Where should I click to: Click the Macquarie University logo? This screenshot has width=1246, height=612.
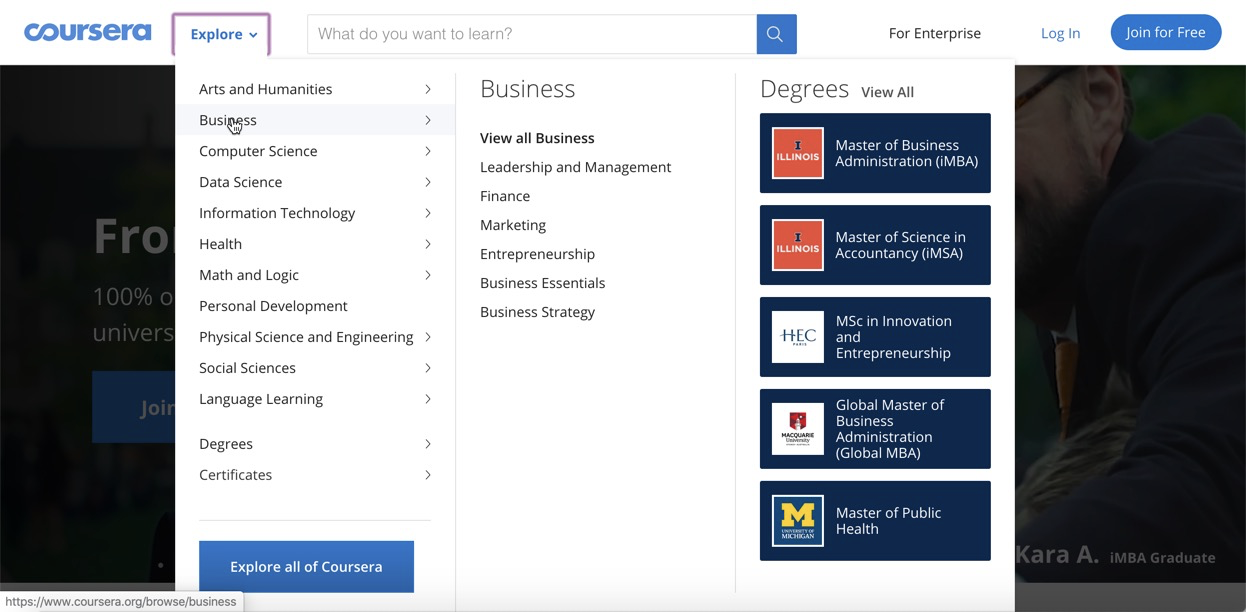pyautogui.click(x=798, y=429)
